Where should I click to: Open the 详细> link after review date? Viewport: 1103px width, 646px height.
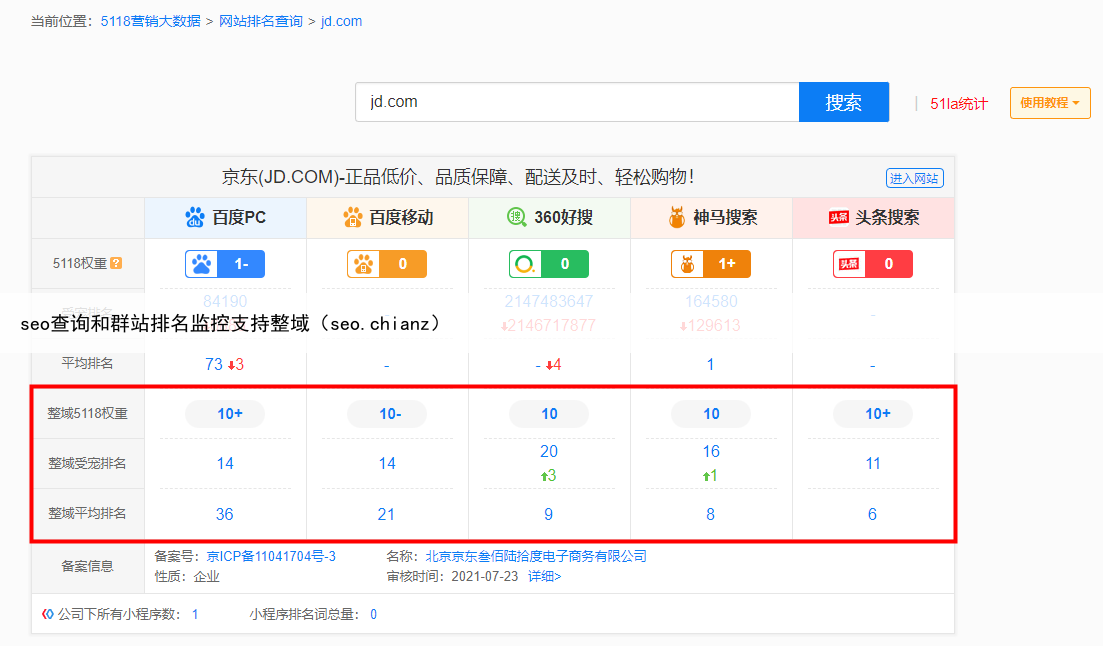pyautogui.click(x=545, y=576)
